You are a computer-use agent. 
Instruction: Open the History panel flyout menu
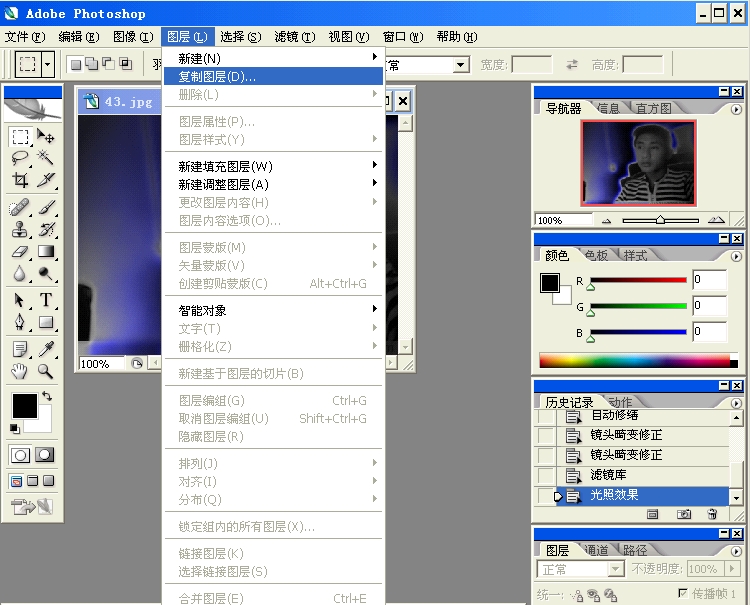736,403
